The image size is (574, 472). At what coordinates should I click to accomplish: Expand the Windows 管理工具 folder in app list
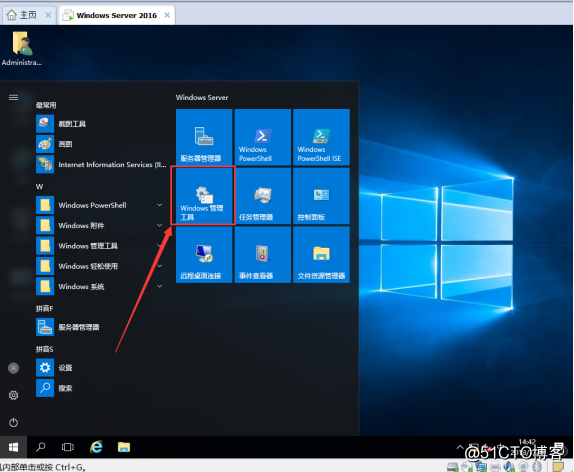coord(101,246)
